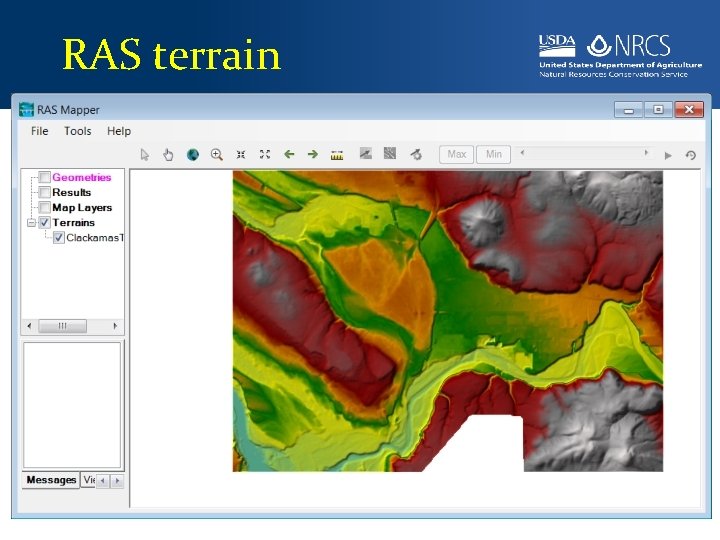720x540 pixels.
Task: Click the zoom out inward arrows icon
Action: point(241,155)
